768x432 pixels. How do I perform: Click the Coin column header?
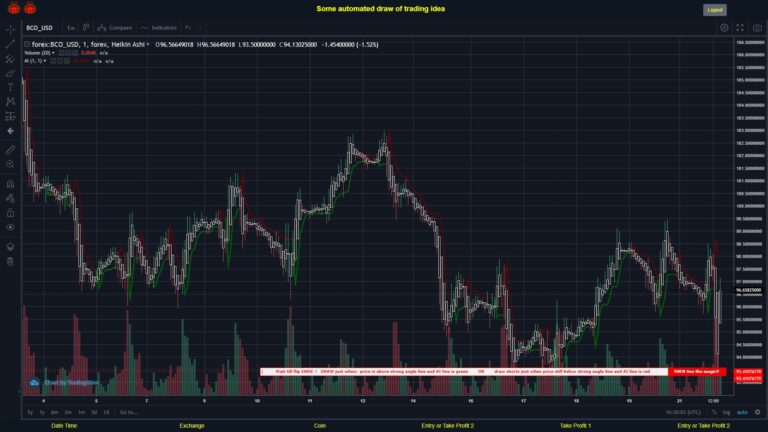pos(320,426)
